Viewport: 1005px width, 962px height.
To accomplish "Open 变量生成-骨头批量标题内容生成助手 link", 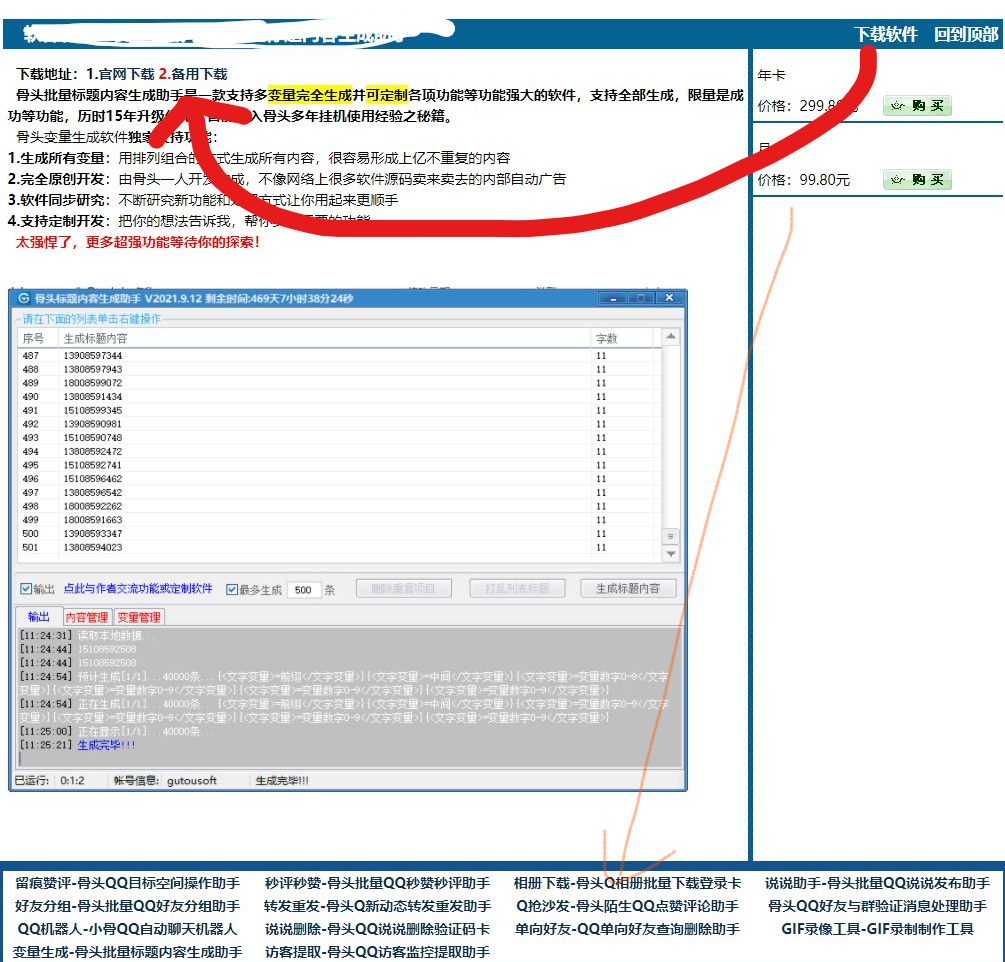I will tap(128, 952).
